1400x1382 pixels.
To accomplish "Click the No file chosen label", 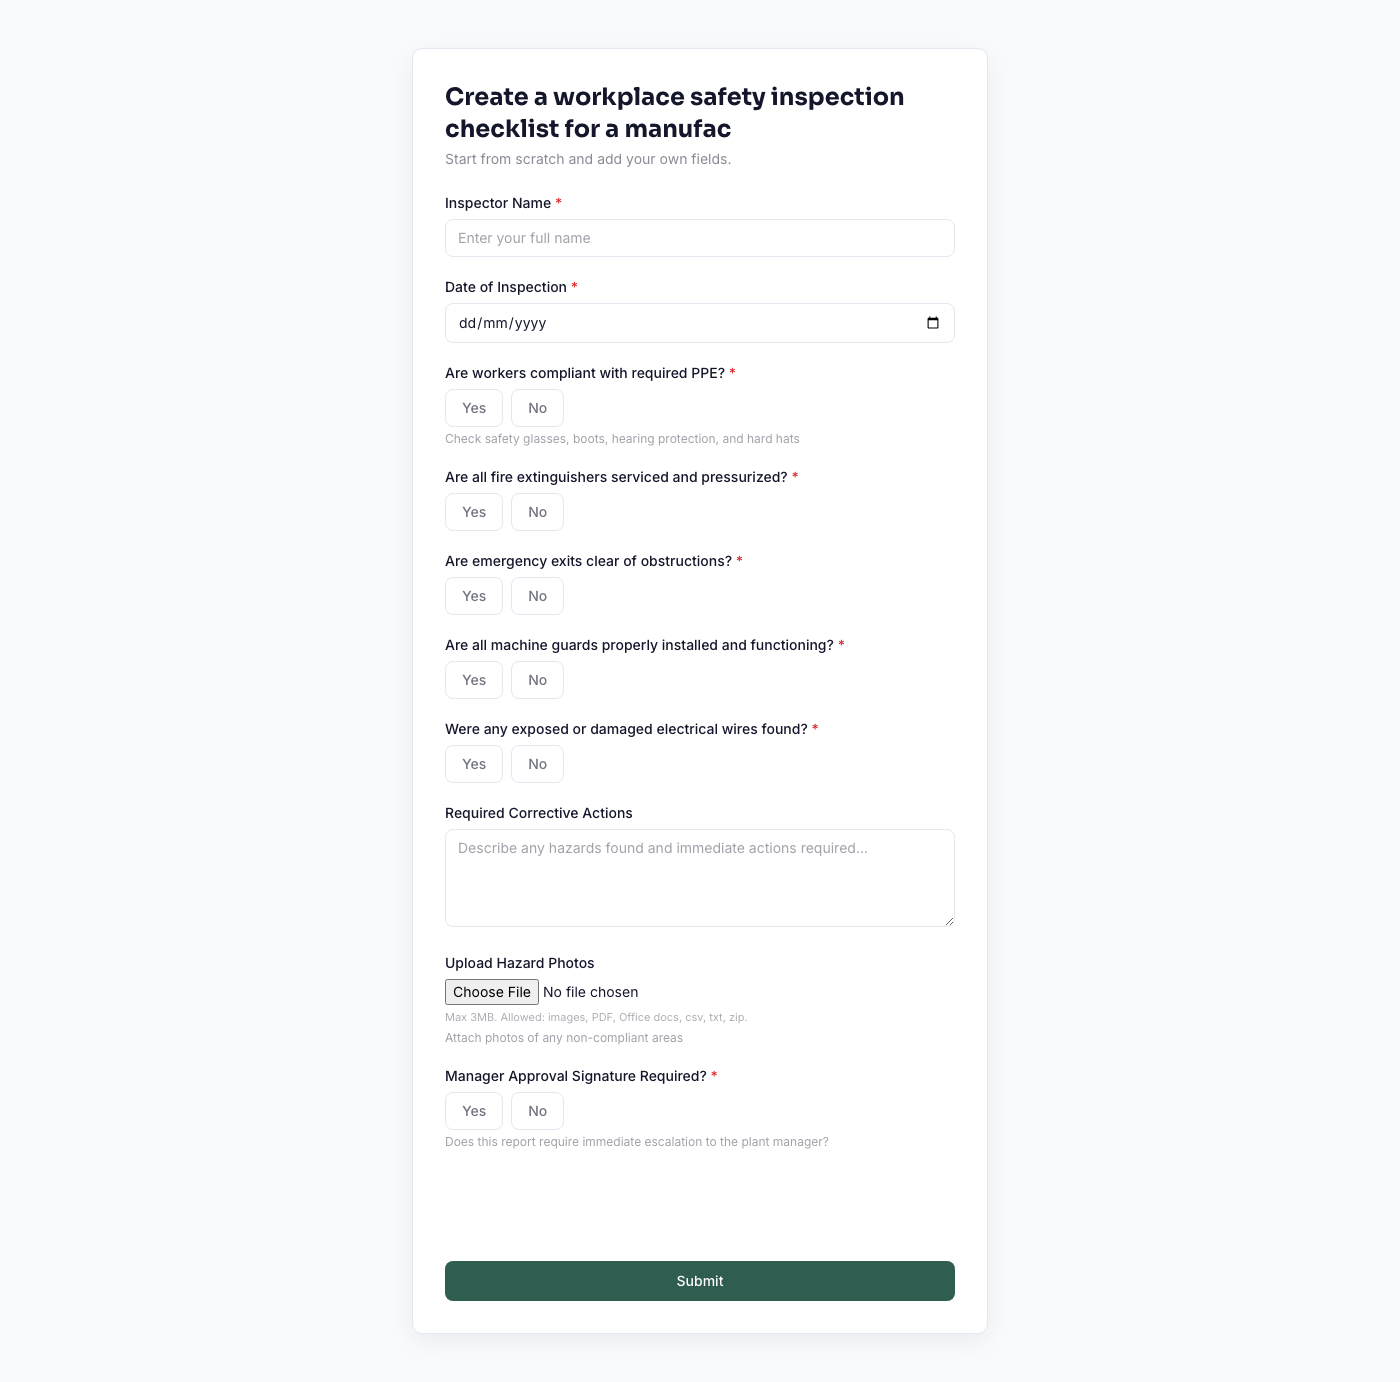I will (590, 992).
